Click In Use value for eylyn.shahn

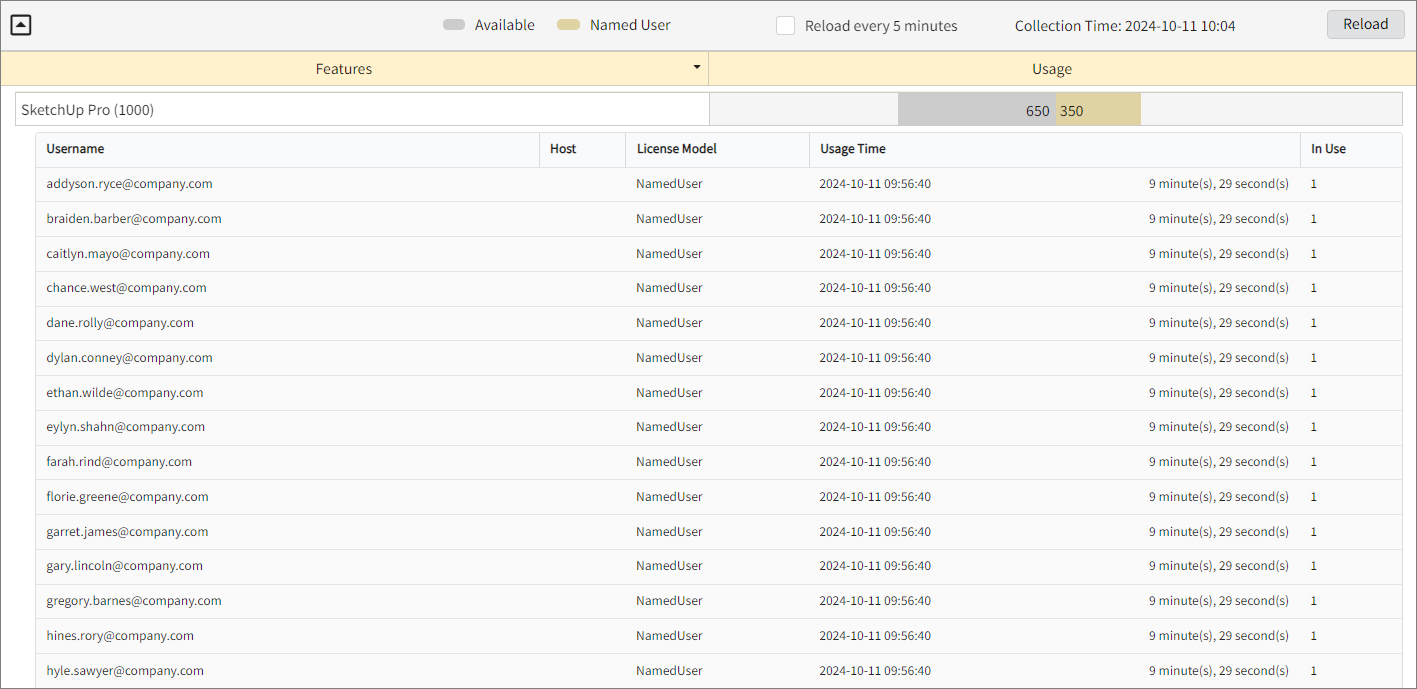click(1314, 427)
